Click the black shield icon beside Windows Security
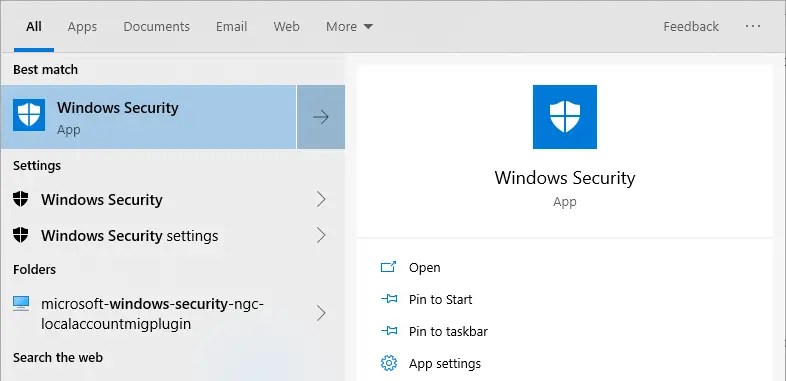Screen dimensions: 786x381 click(x=21, y=199)
